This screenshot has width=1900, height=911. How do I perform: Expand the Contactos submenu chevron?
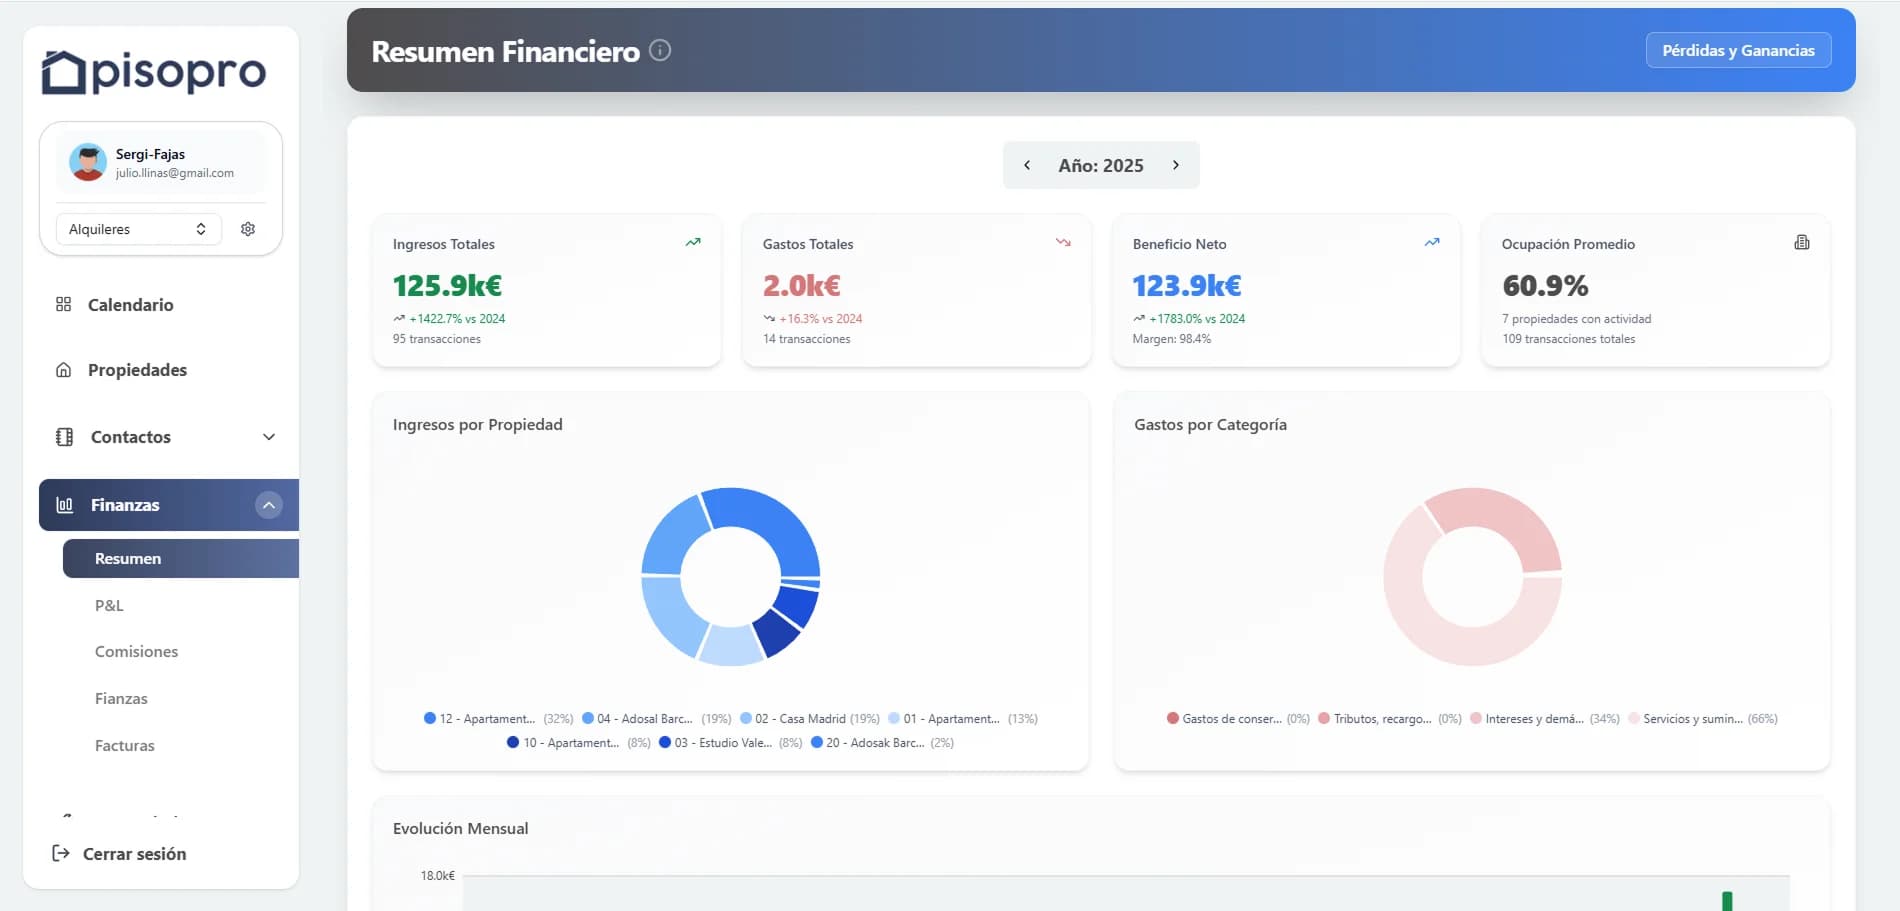pos(269,437)
